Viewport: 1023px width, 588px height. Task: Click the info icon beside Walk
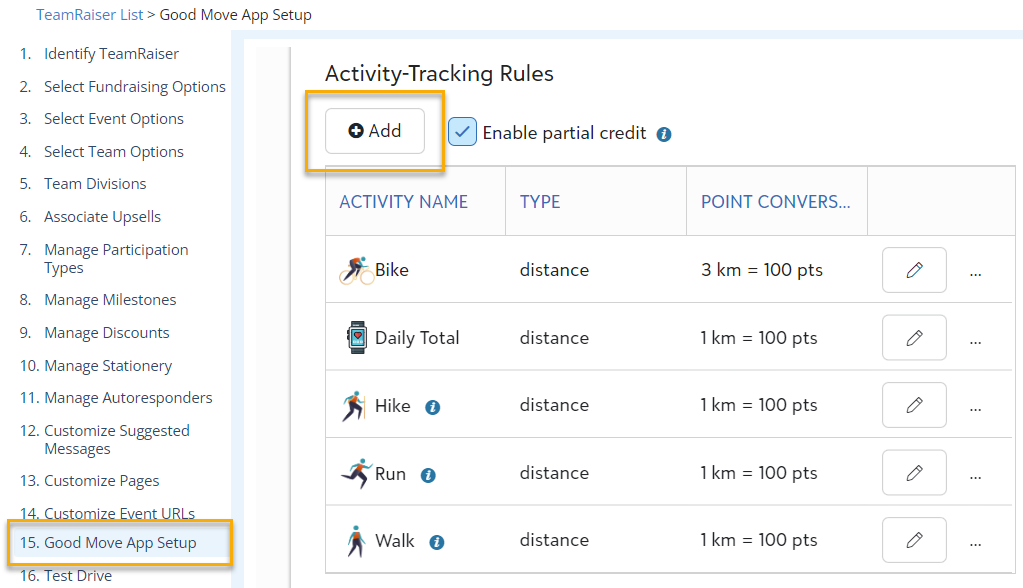pyautogui.click(x=436, y=542)
